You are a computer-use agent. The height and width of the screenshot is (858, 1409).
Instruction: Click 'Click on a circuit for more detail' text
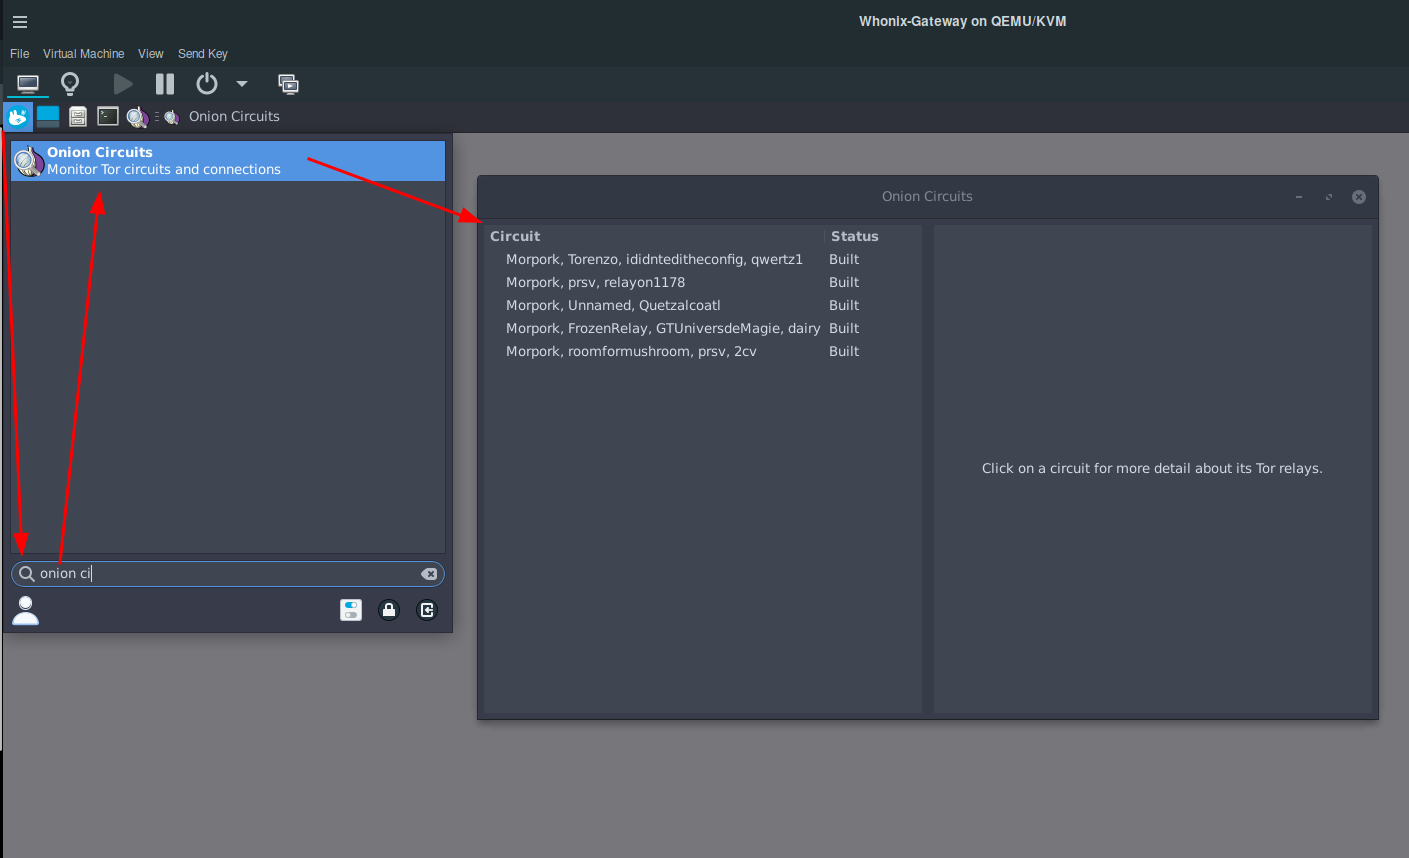[x=1152, y=469]
